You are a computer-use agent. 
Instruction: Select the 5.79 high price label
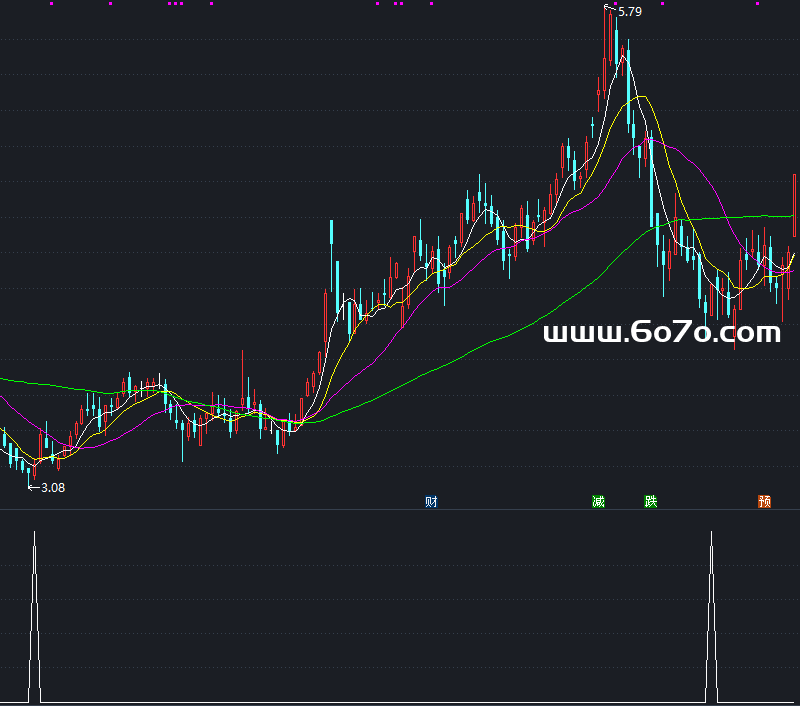coord(630,12)
